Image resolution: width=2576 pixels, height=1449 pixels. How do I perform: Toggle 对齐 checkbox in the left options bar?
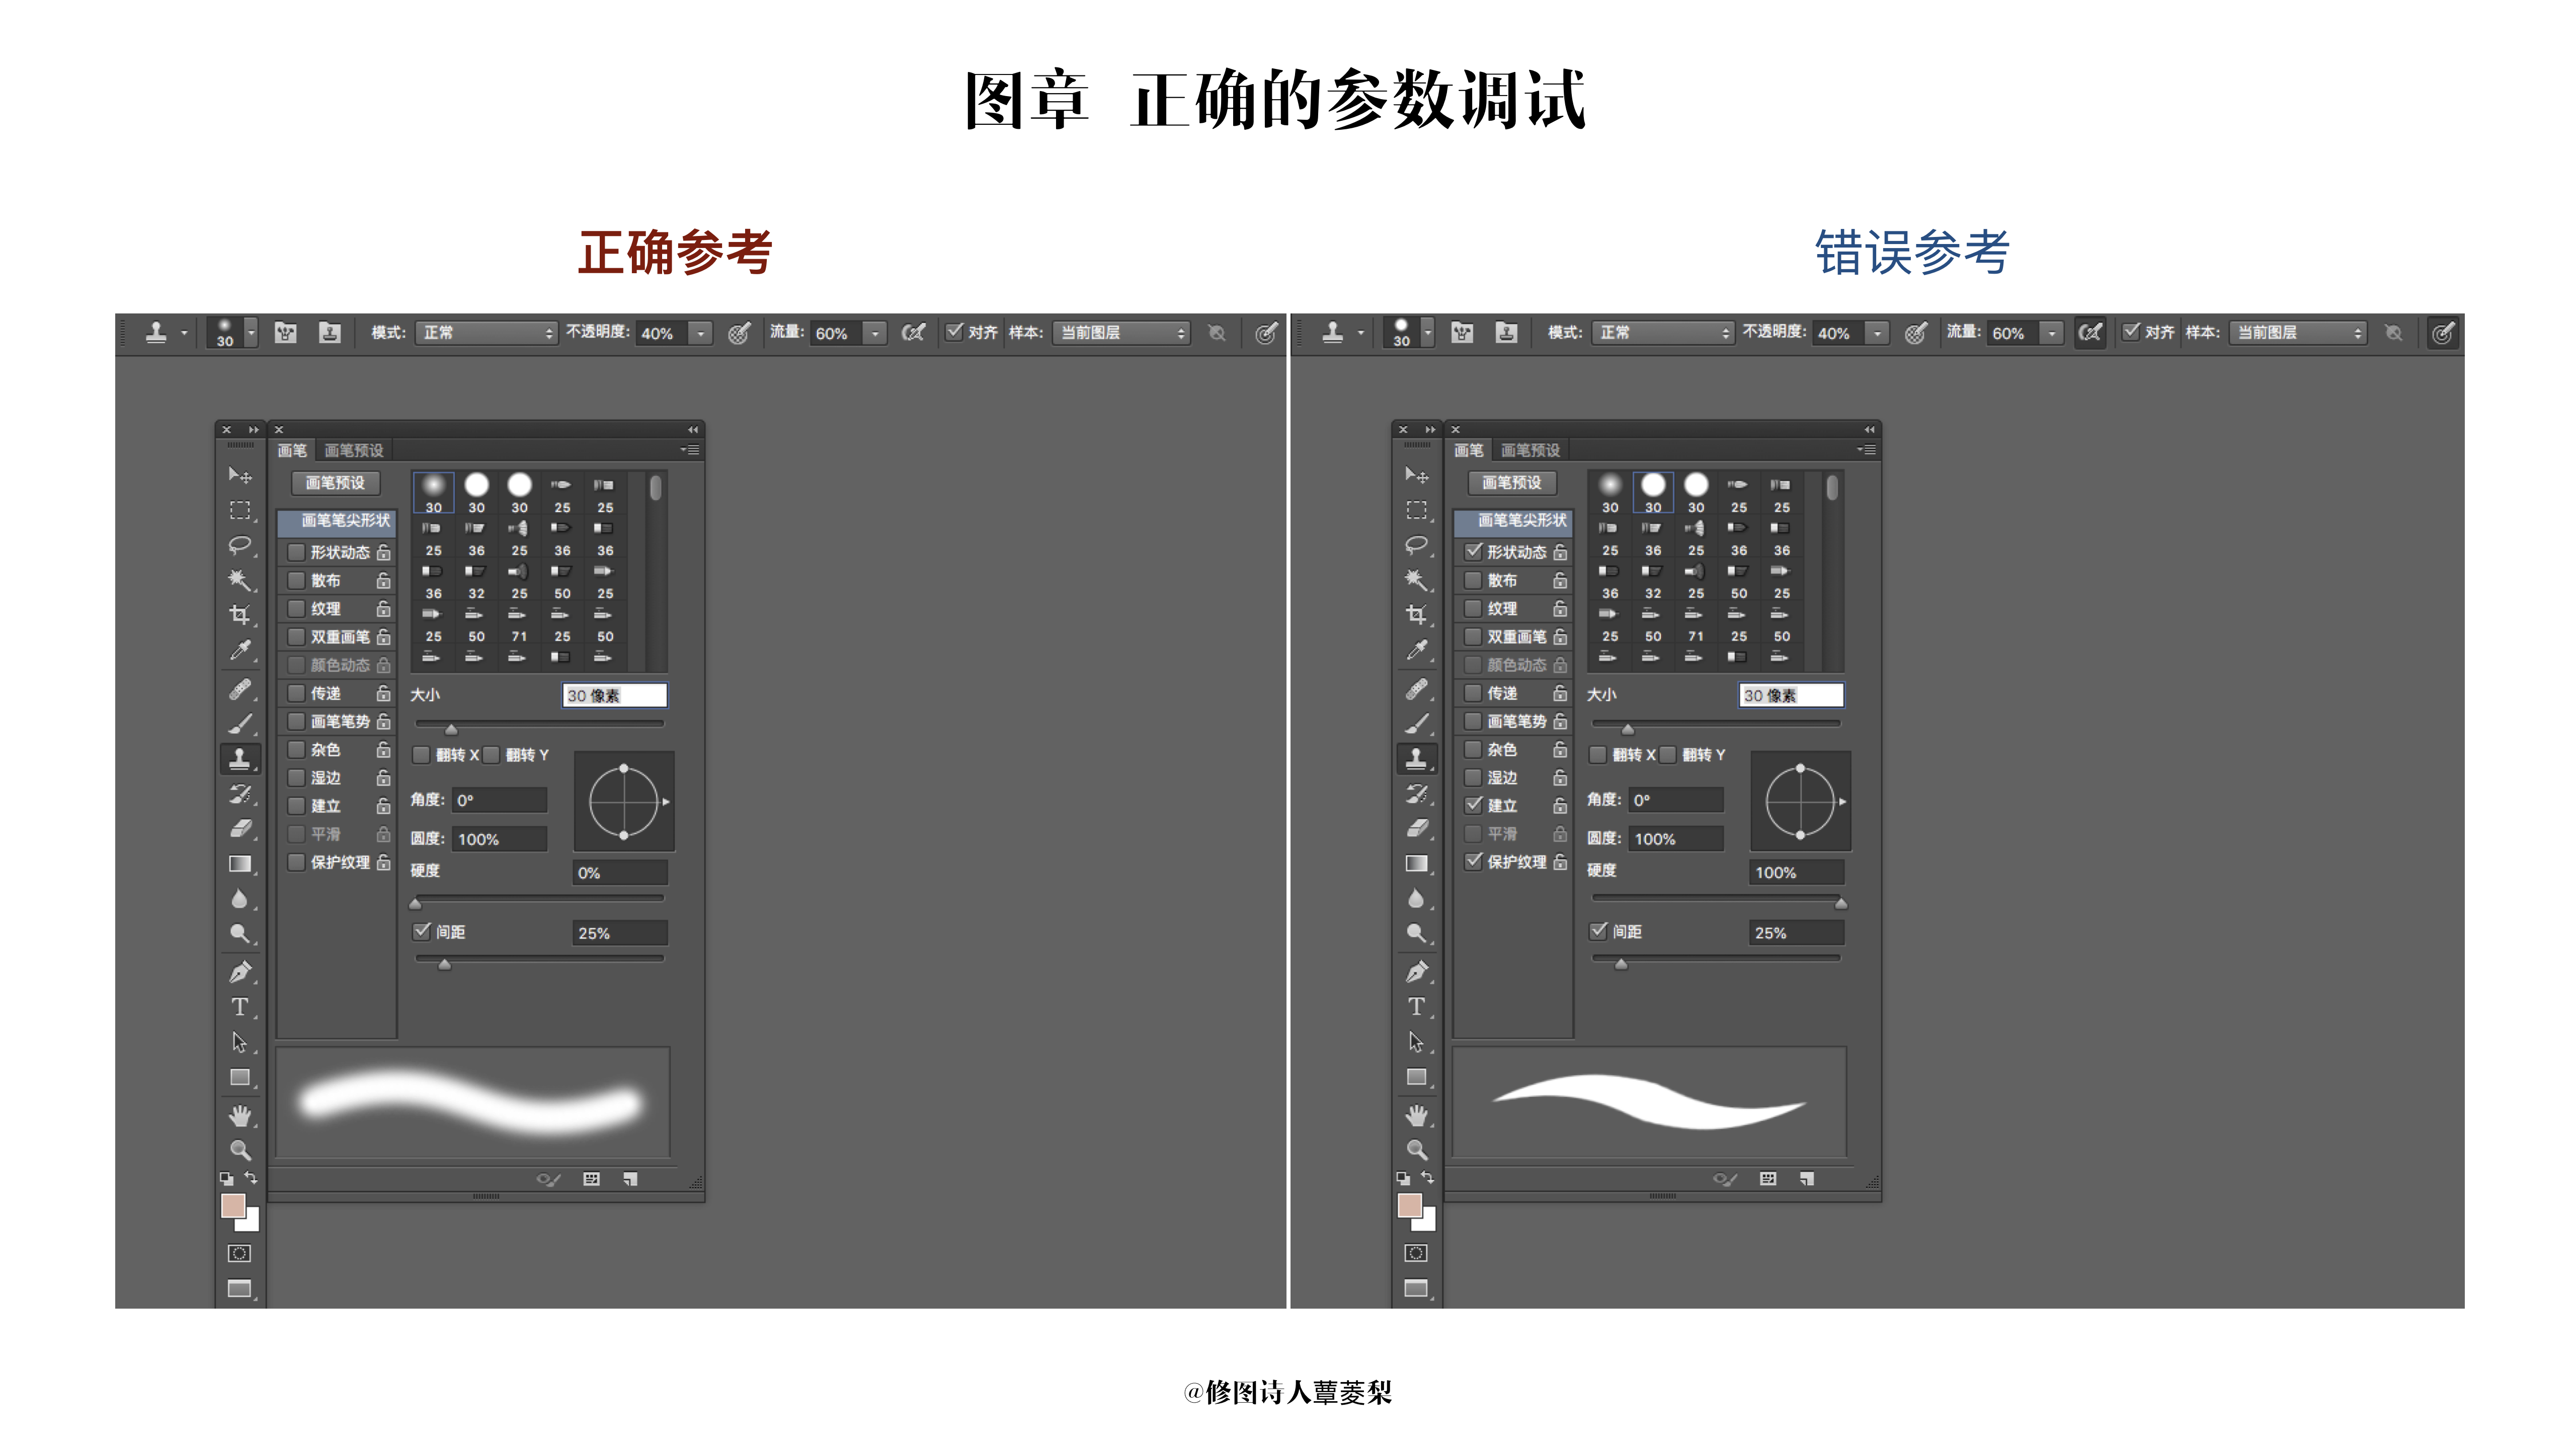coord(955,332)
